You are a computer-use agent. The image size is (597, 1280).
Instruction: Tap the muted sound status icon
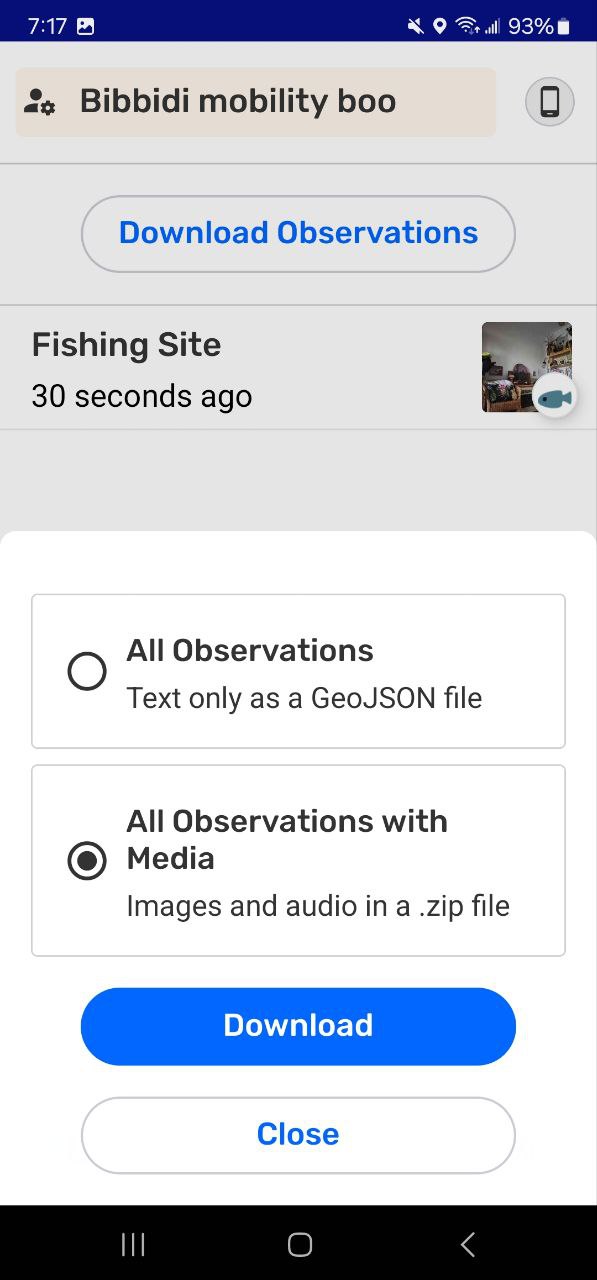(416, 26)
